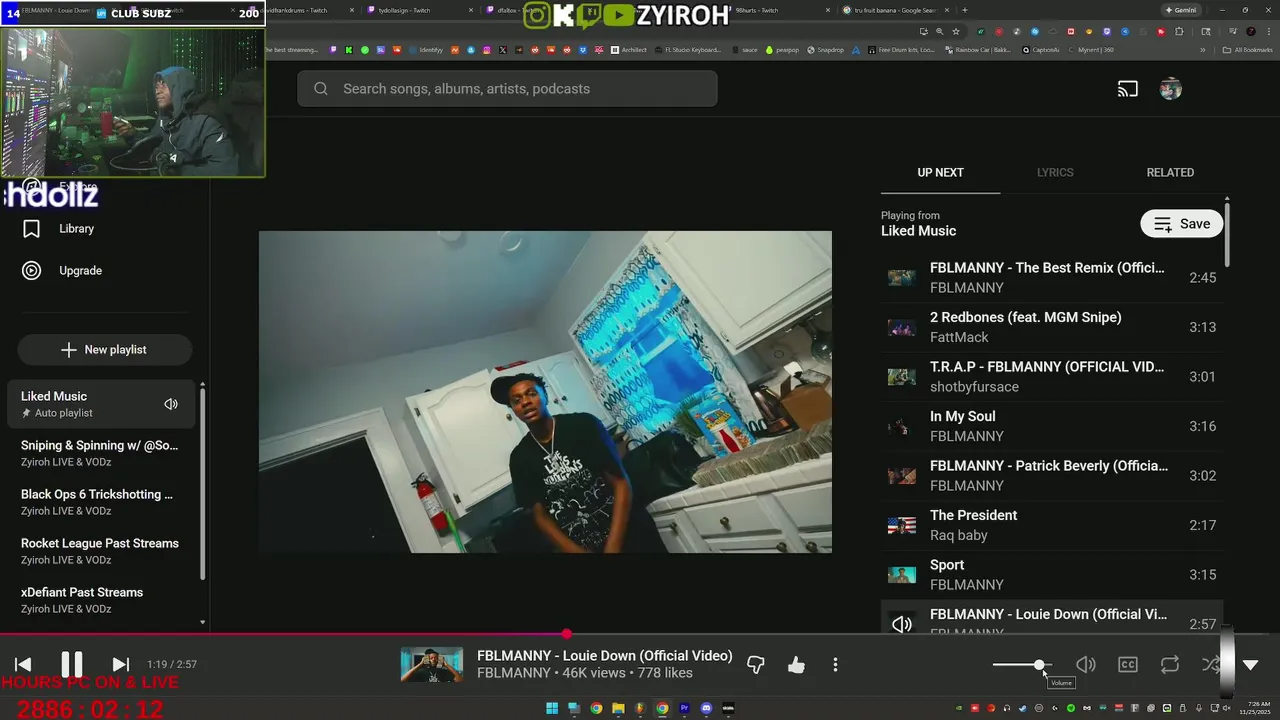Click The President queue thumbnail
This screenshot has height=720, width=1280.
(x=902, y=525)
